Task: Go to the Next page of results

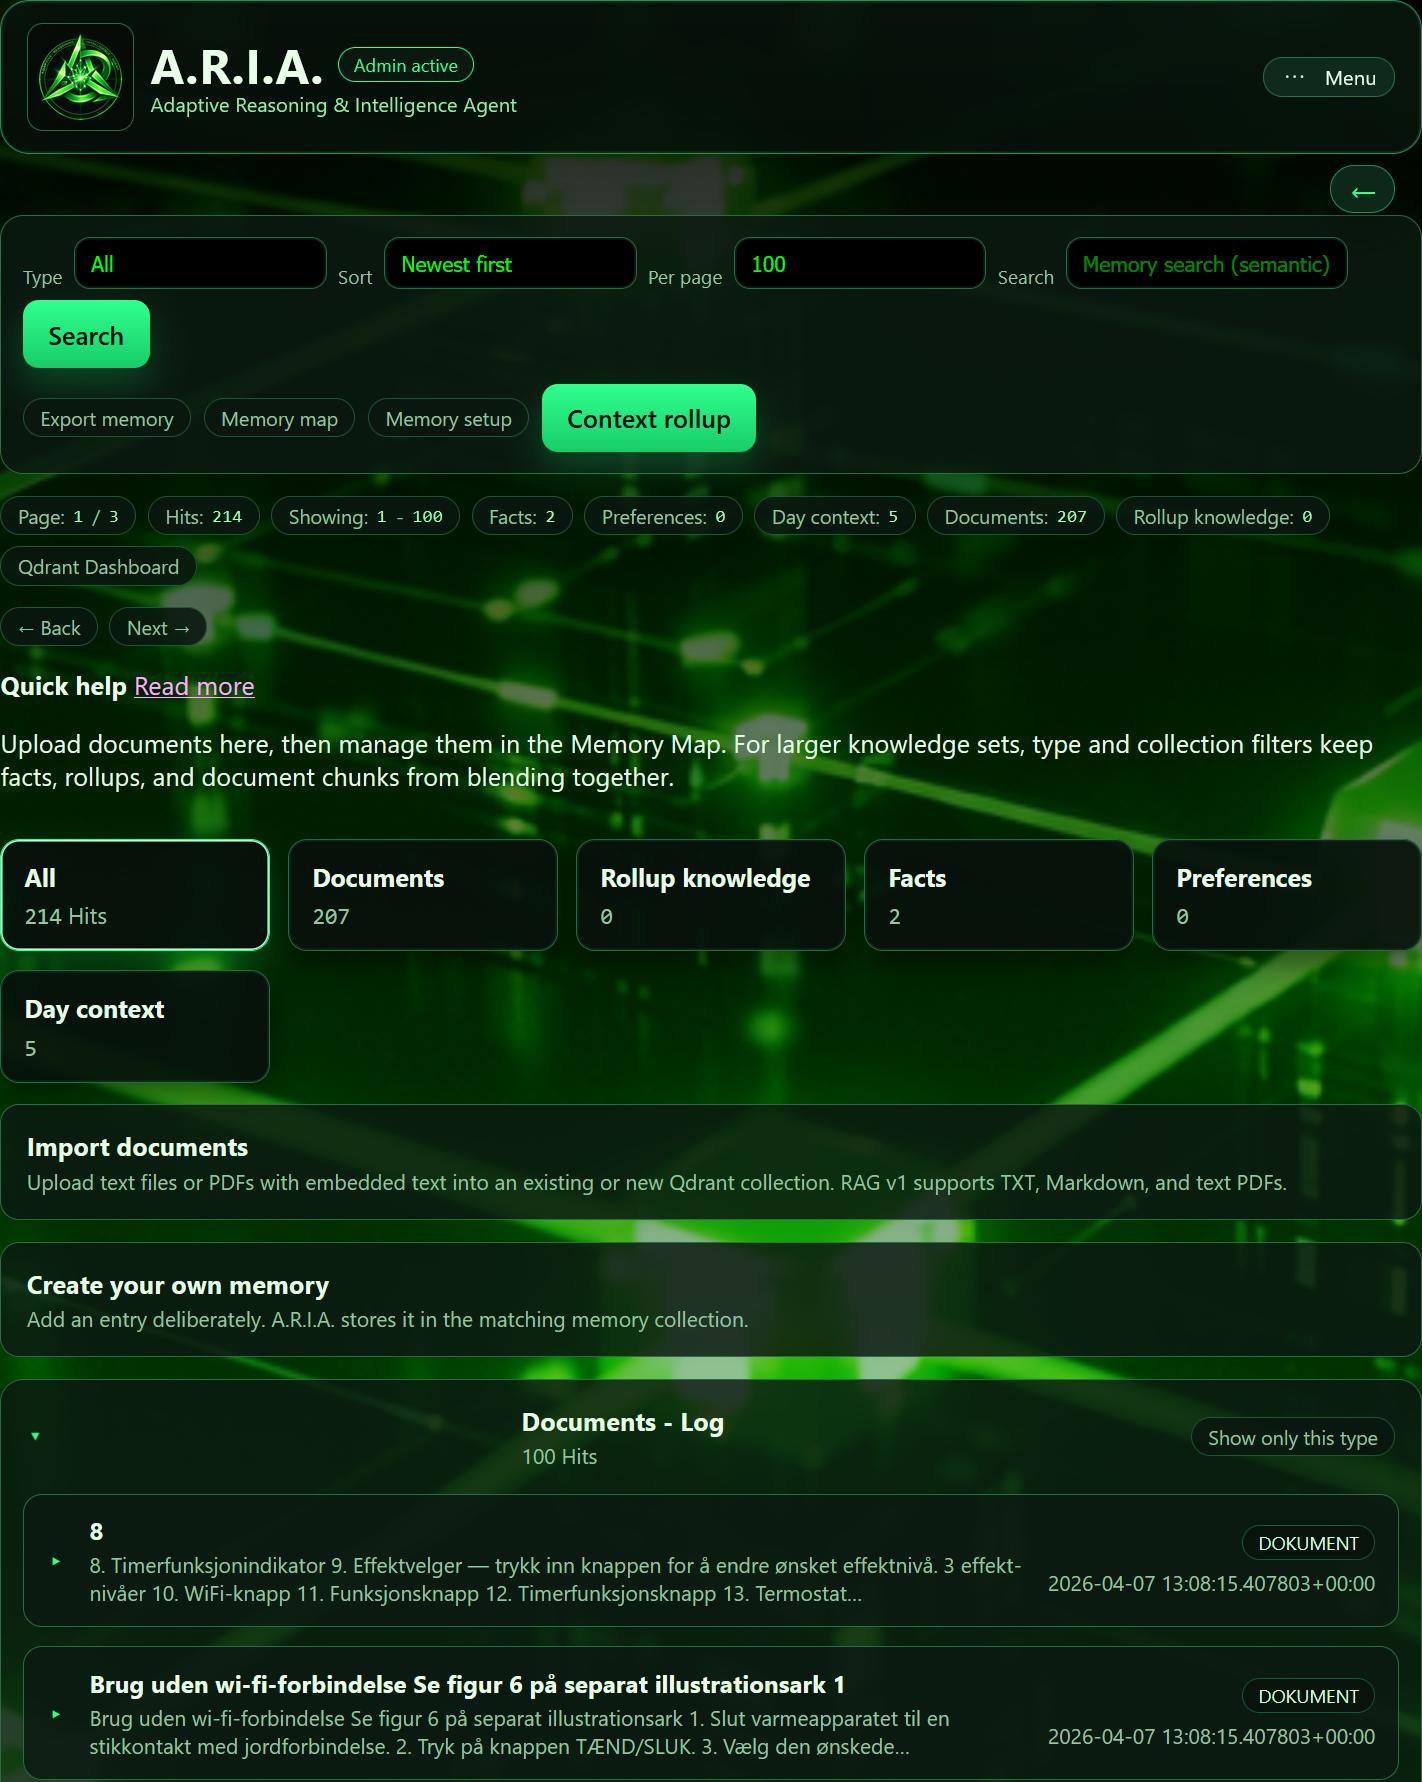Action: point(157,628)
